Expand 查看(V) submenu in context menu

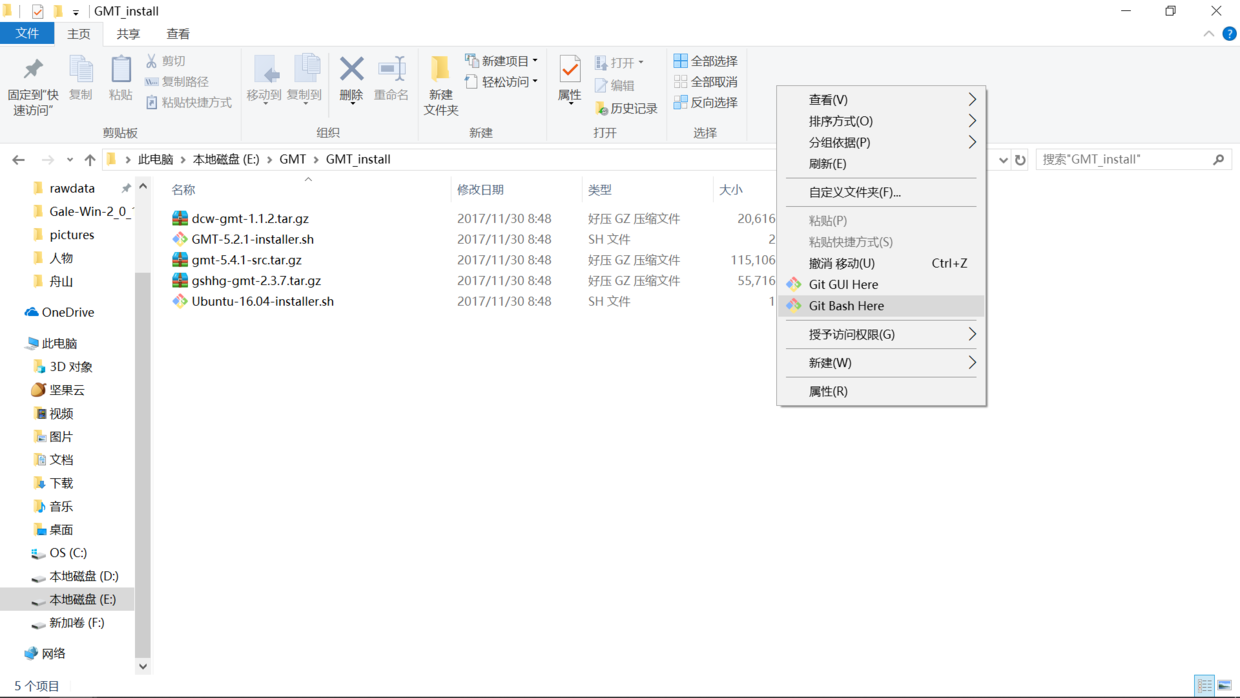pos(881,100)
